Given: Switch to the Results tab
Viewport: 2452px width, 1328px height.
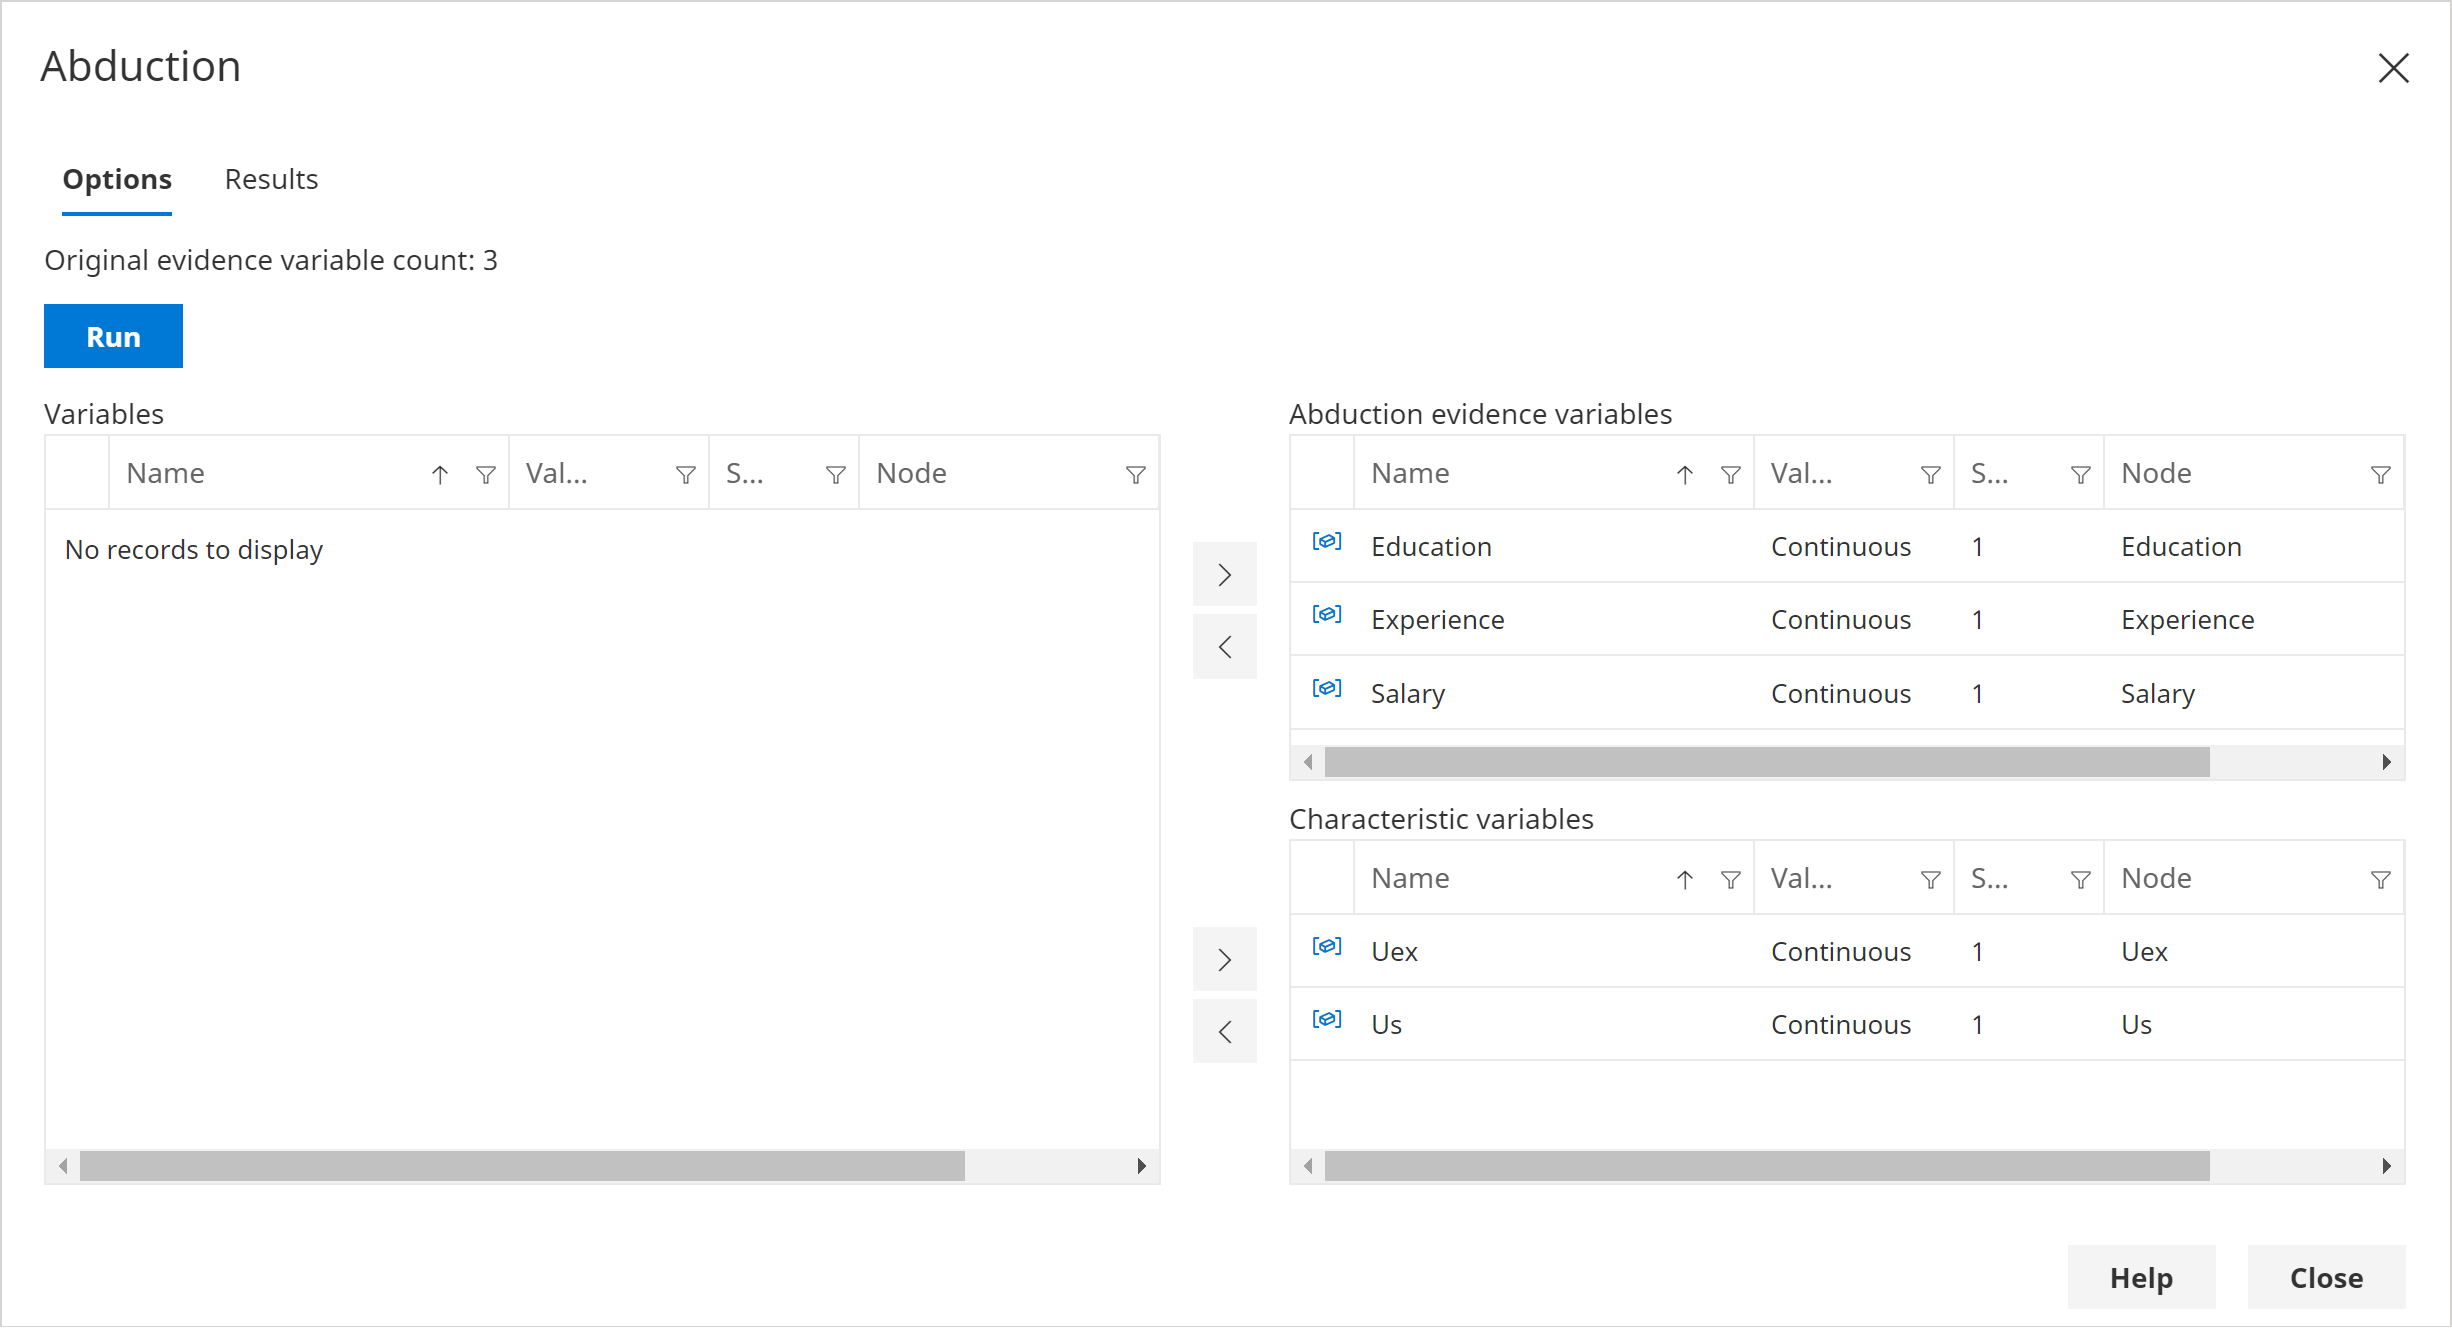Looking at the screenshot, I should coord(271,179).
